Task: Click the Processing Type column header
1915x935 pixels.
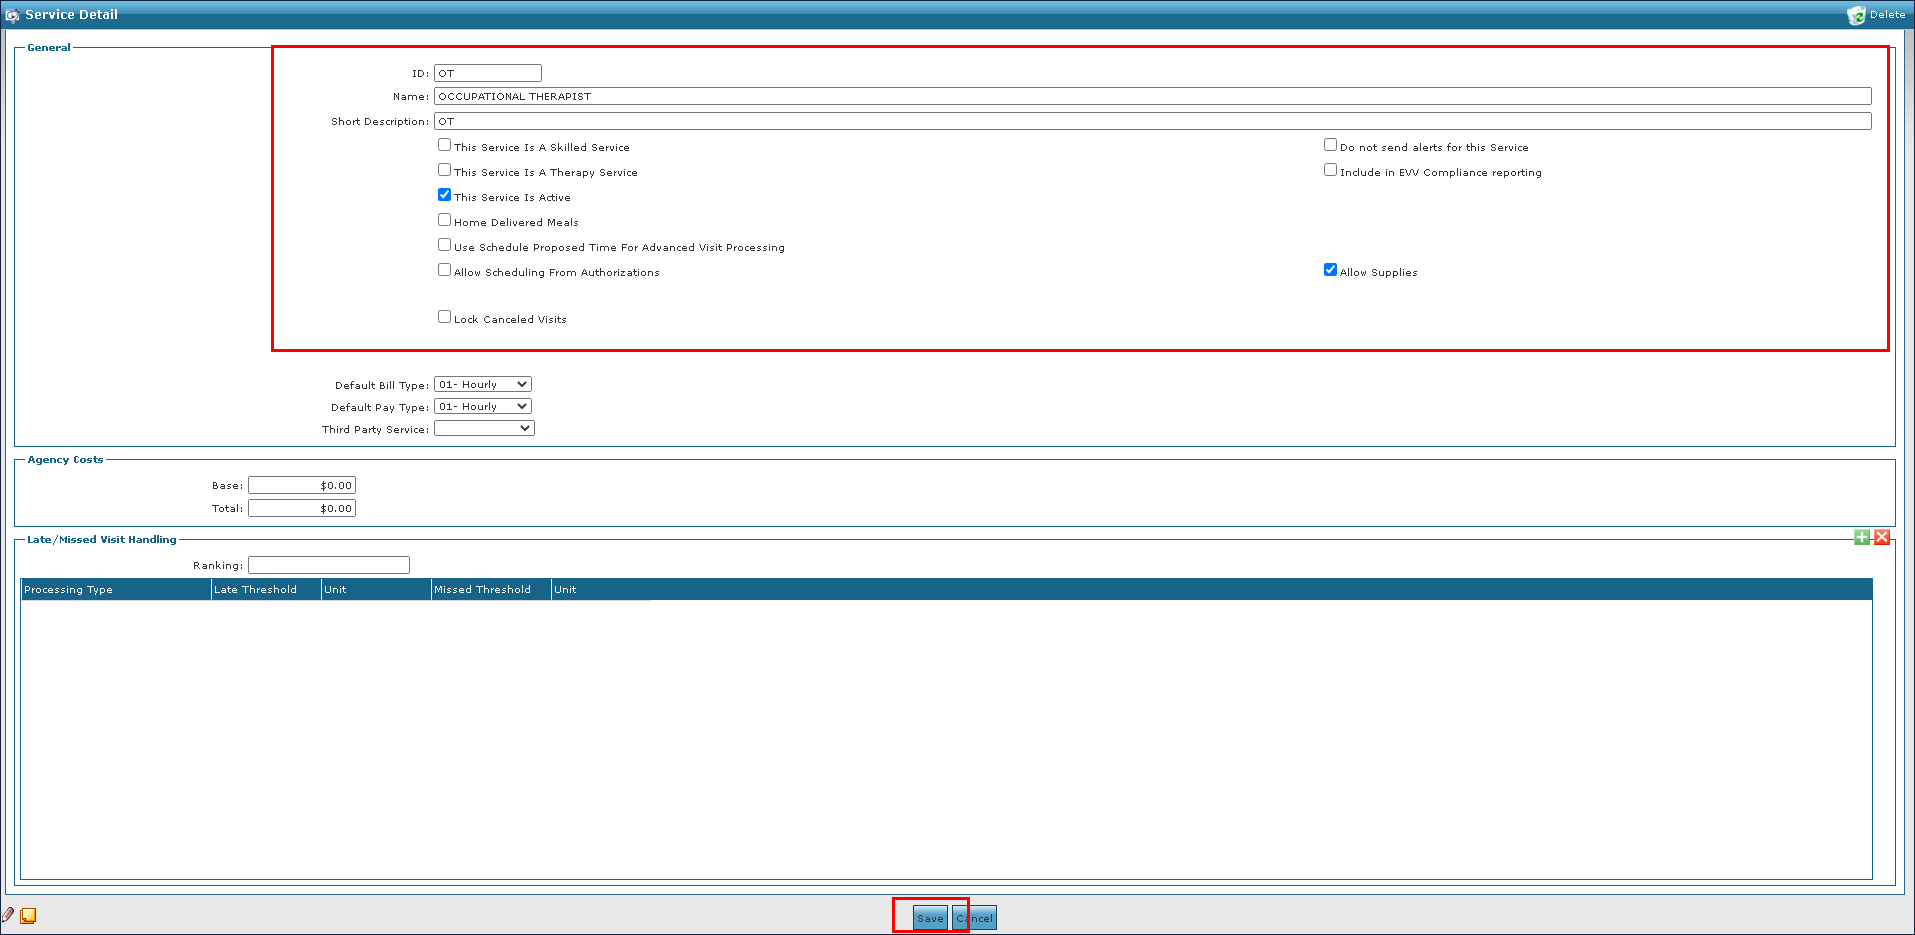Action: pyautogui.click(x=115, y=590)
